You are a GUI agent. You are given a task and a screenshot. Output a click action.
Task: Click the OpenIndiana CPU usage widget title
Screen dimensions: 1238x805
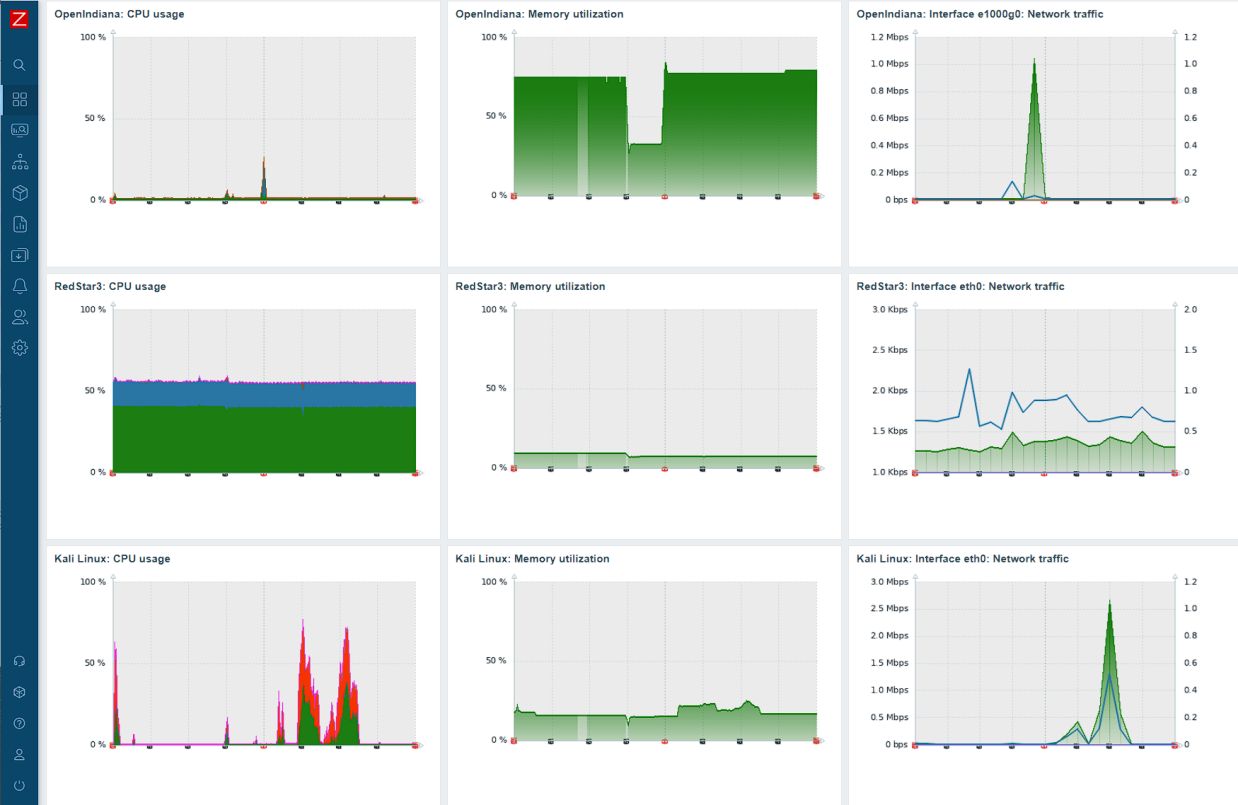[119, 14]
